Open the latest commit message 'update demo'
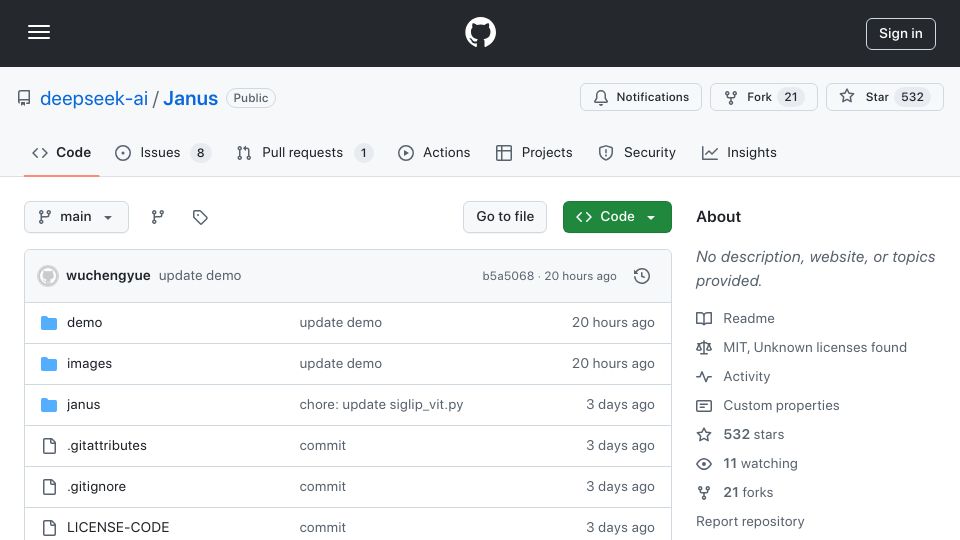This screenshot has height=540, width=960. (x=200, y=276)
